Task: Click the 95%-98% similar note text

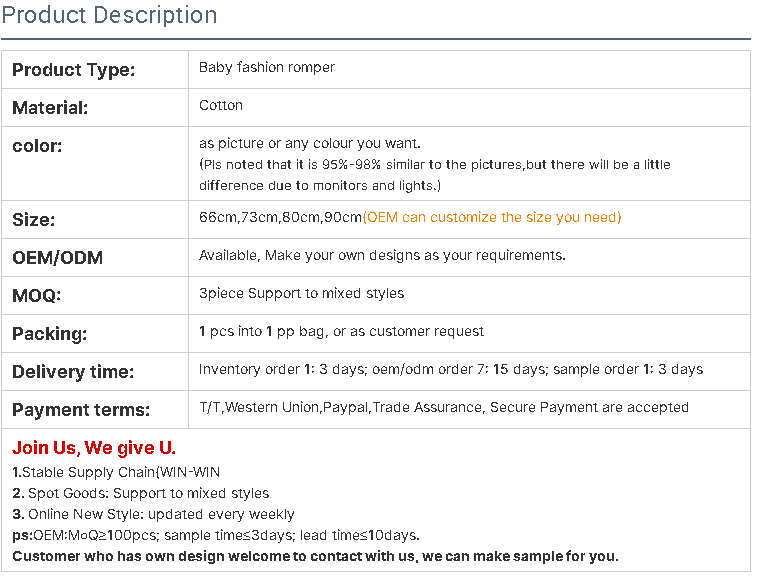Action: click(435, 175)
